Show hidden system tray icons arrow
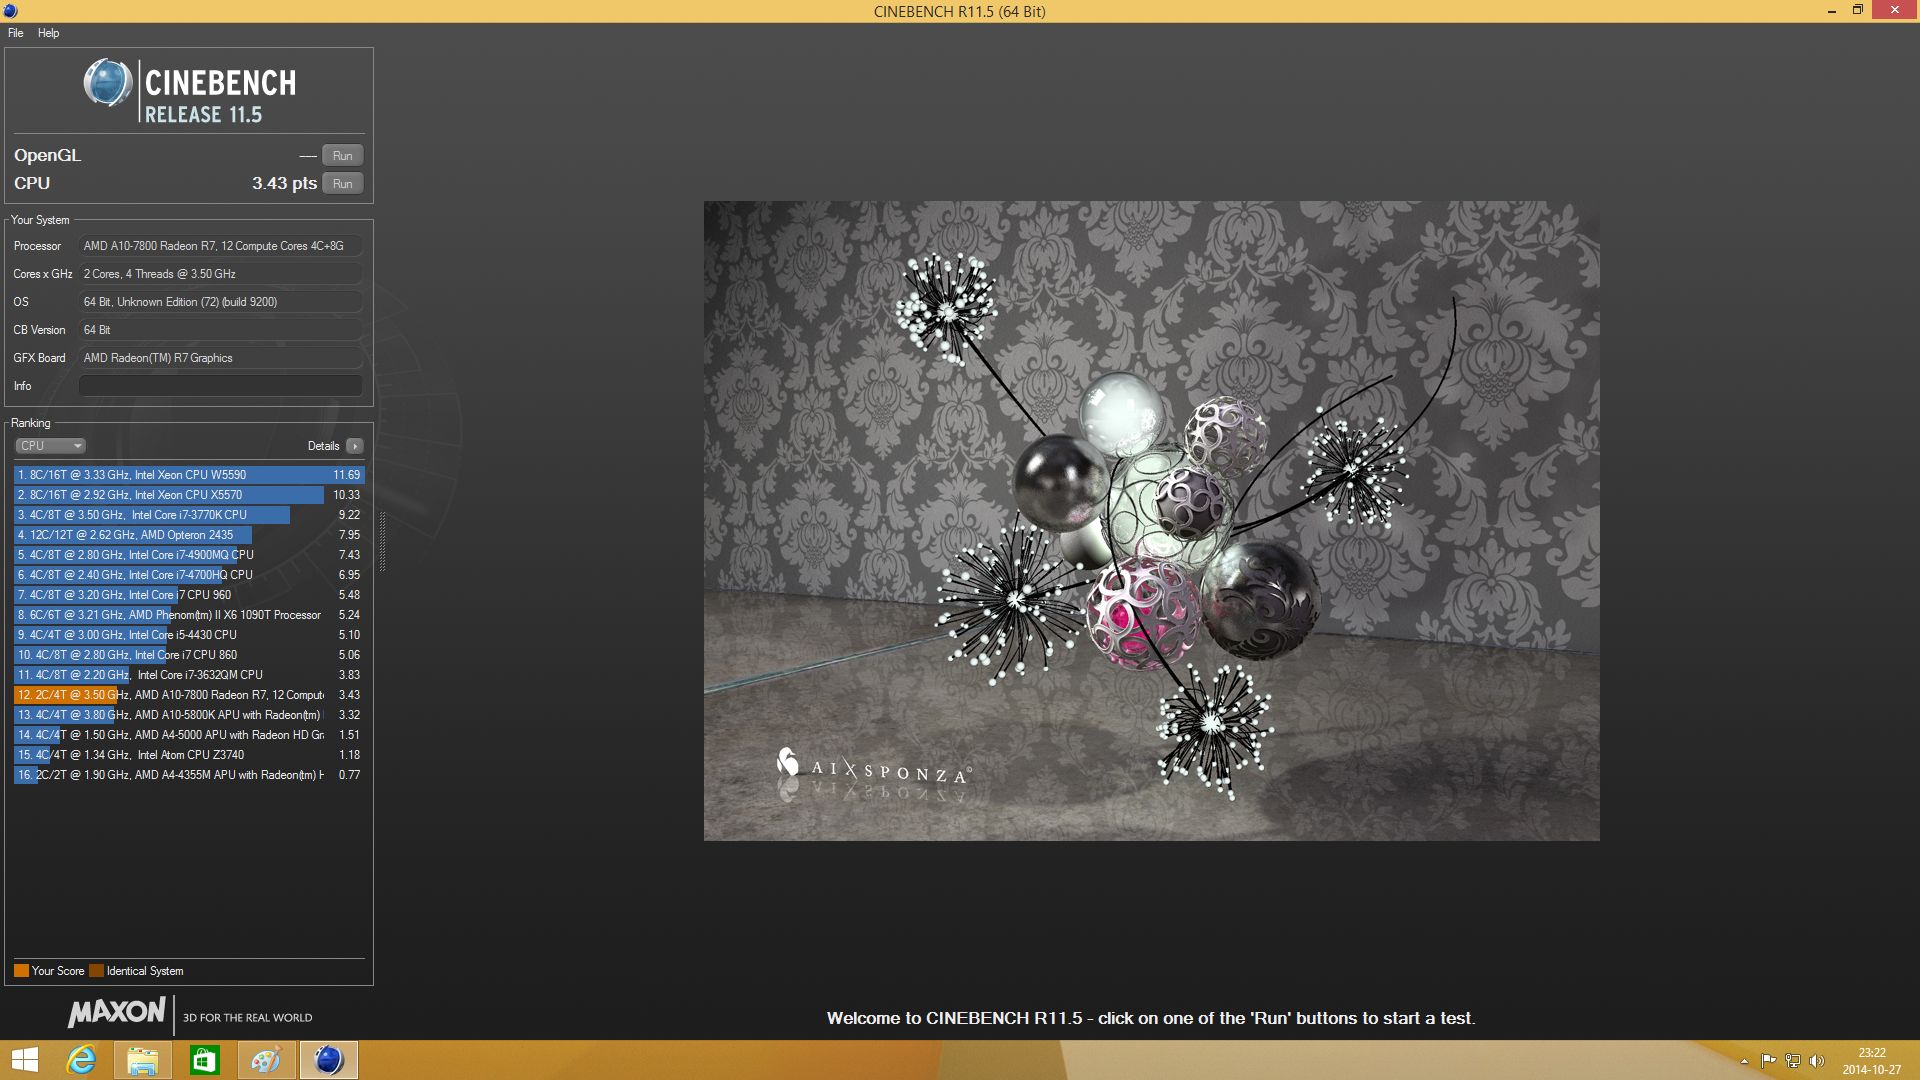The width and height of the screenshot is (1920, 1080). click(x=1744, y=1061)
